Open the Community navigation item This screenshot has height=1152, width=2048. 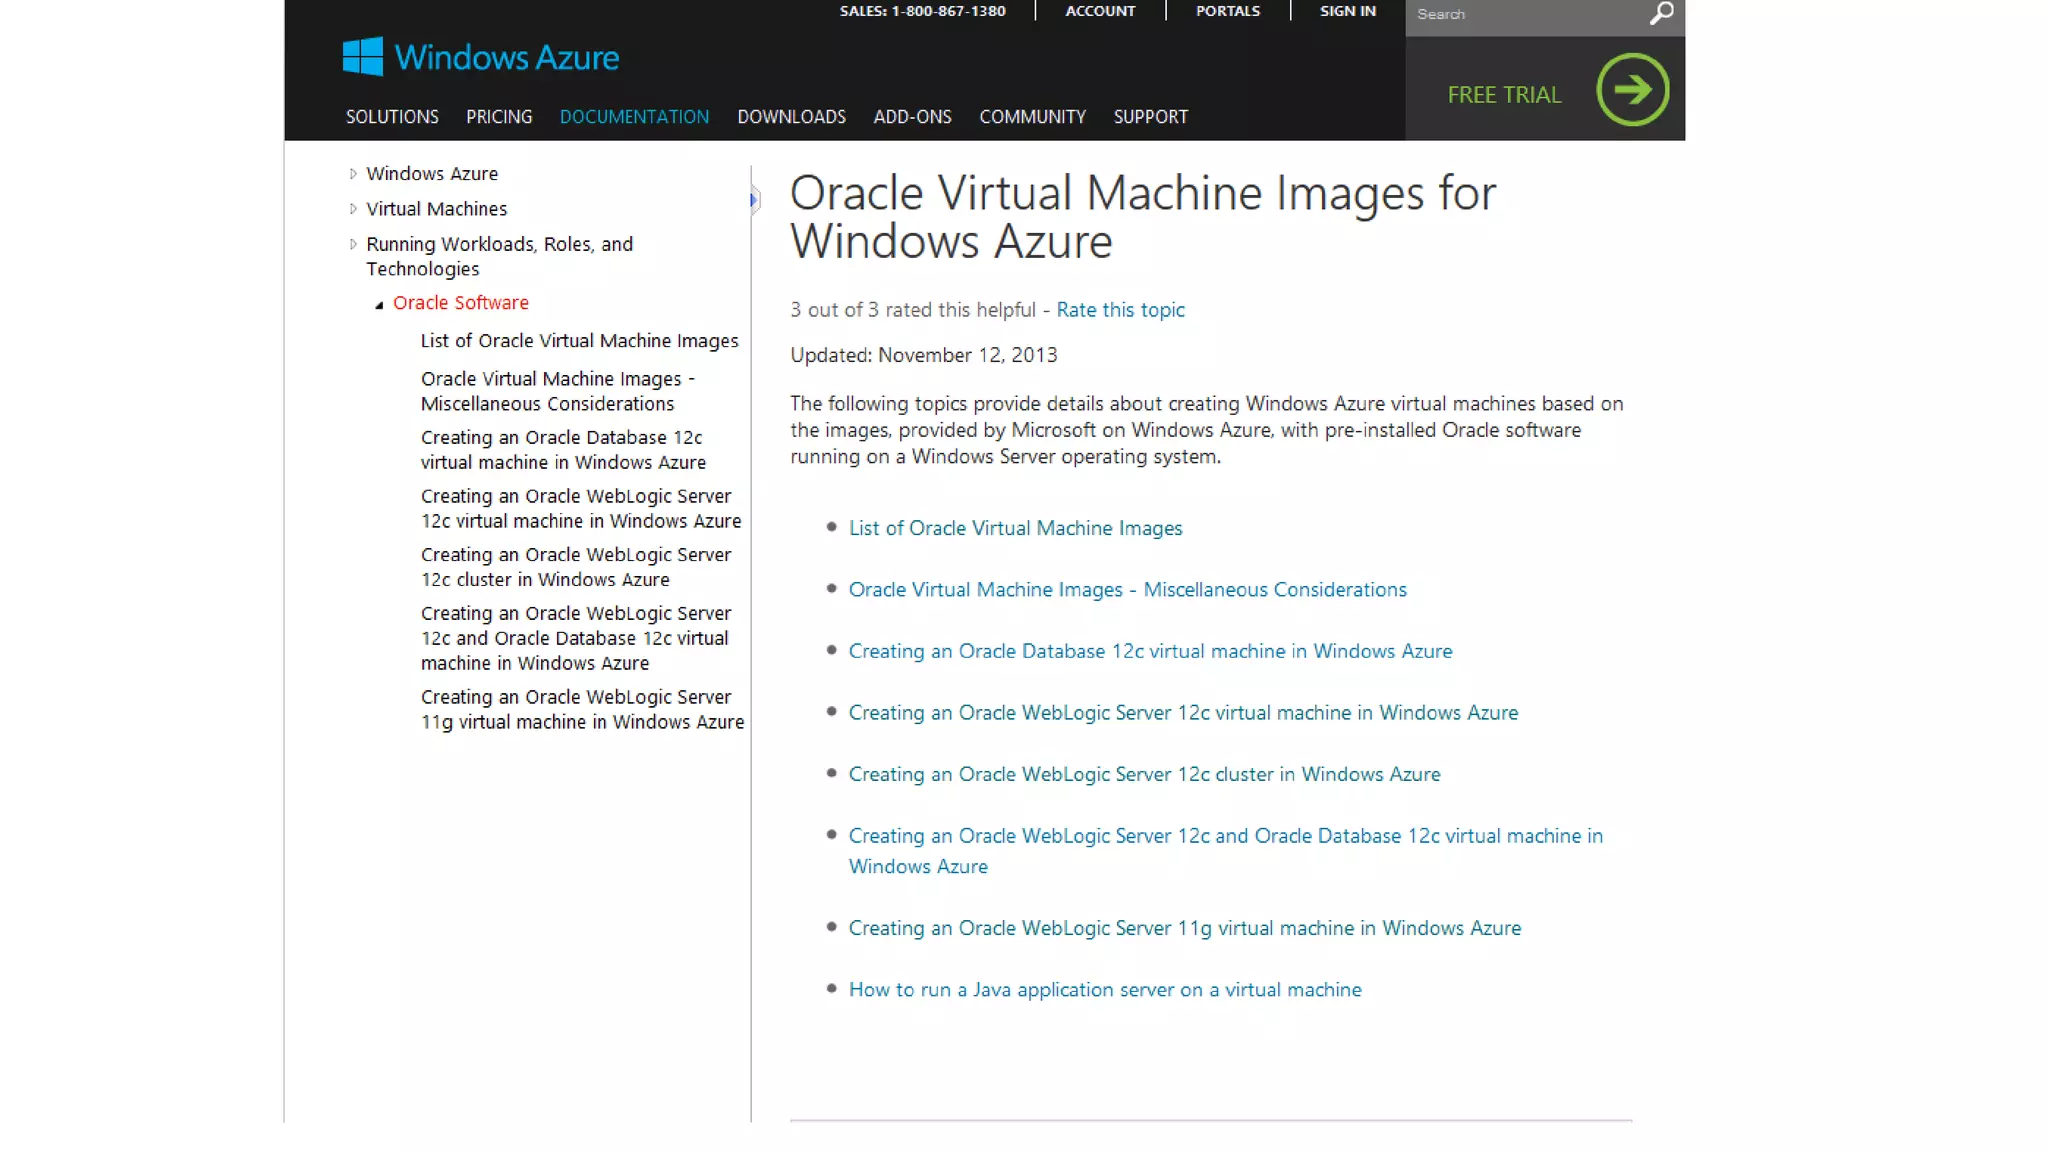coord(1032,117)
